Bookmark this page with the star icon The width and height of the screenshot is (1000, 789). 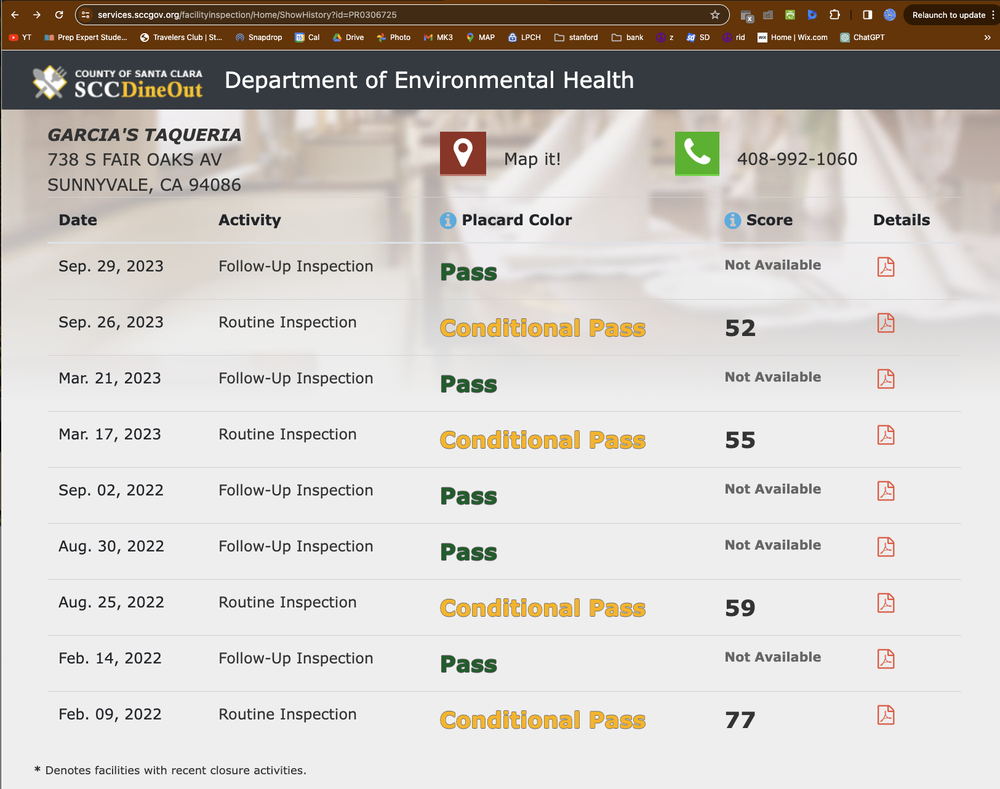click(715, 15)
